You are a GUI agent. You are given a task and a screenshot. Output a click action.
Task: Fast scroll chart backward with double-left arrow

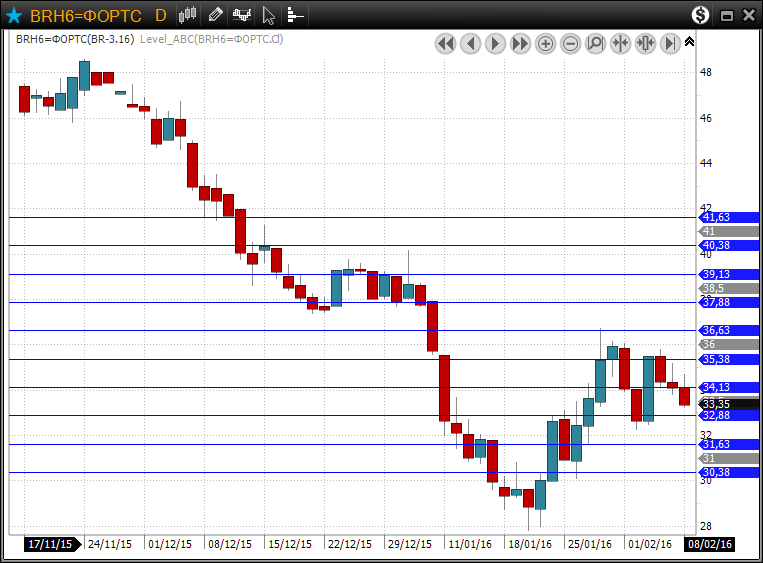(445, 43)
